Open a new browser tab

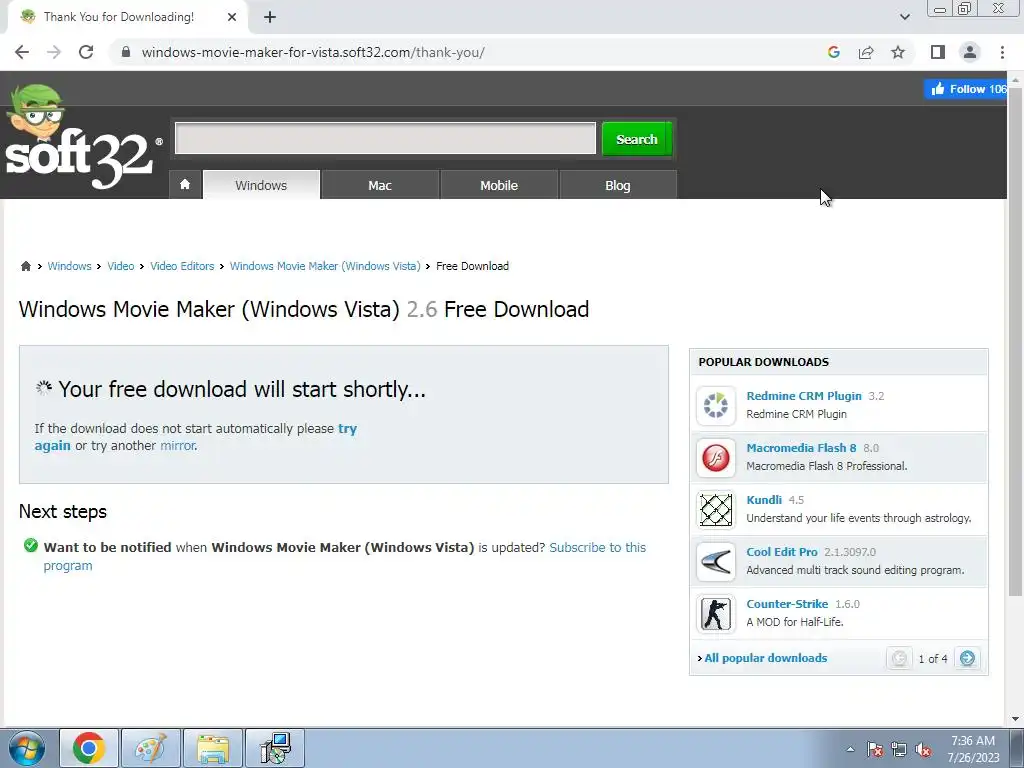pyautogui.click(x=270, y=17)
